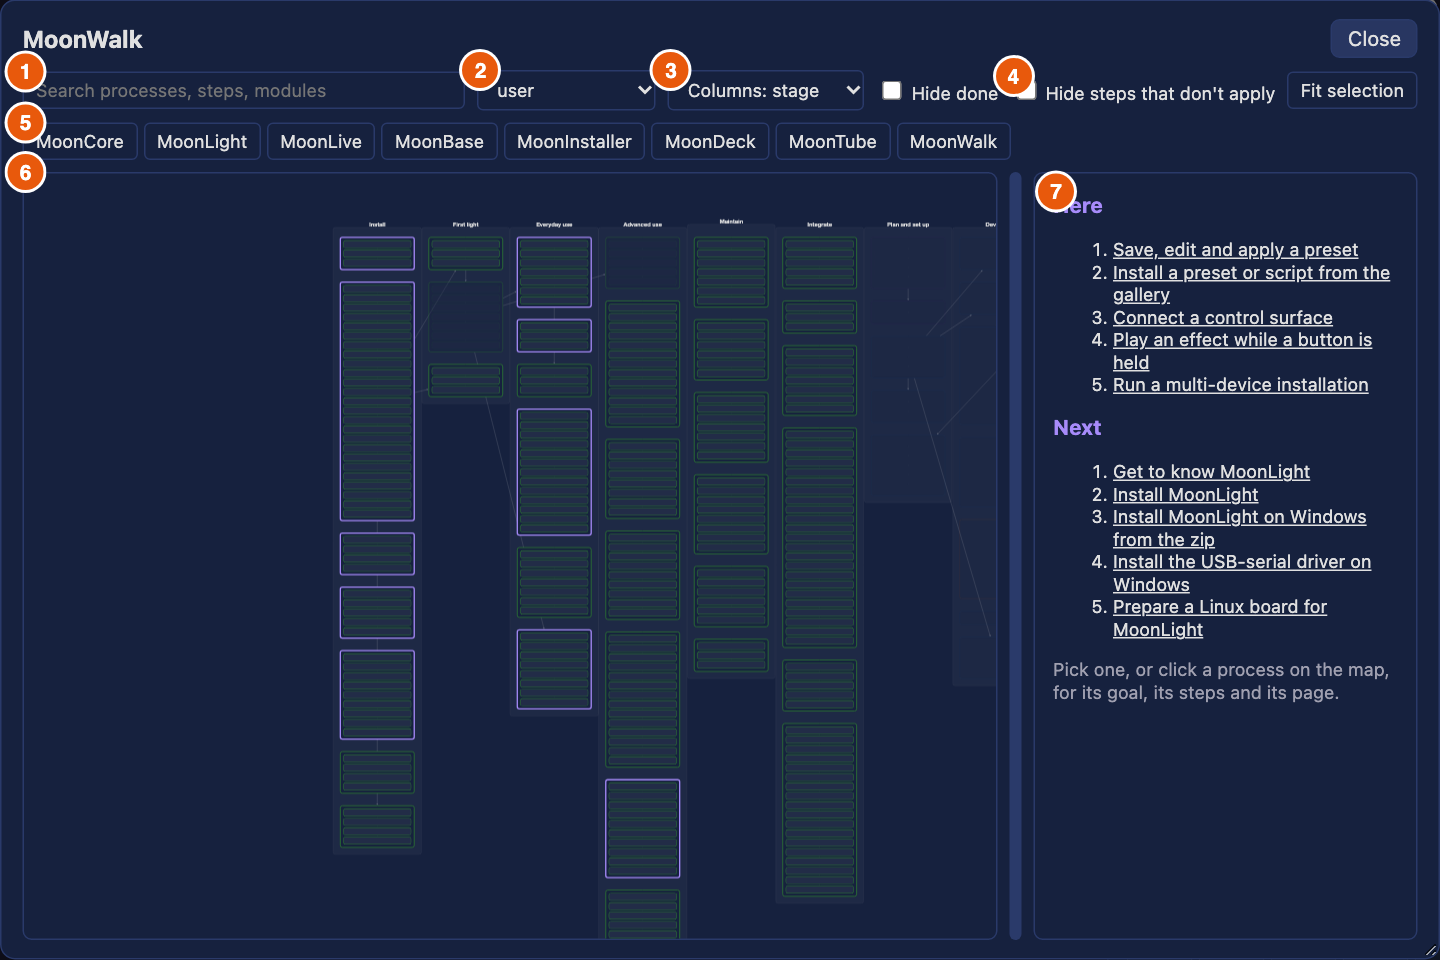Screen dimensions: 1440x960
Task: Close the MoonWalk dialog
Action: click(x=1374, y=39)
